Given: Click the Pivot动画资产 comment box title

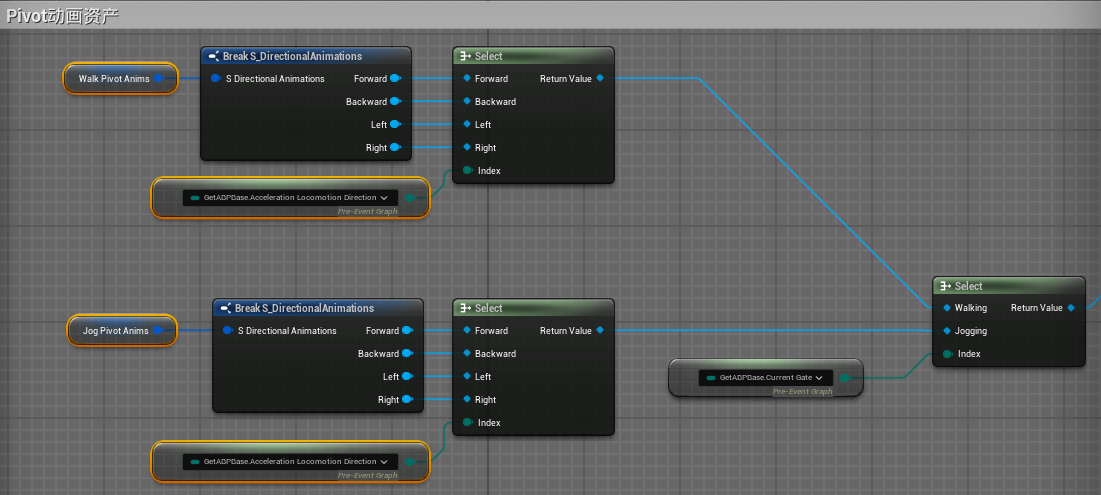Looking at the screenshot, I should coord(62,16).
